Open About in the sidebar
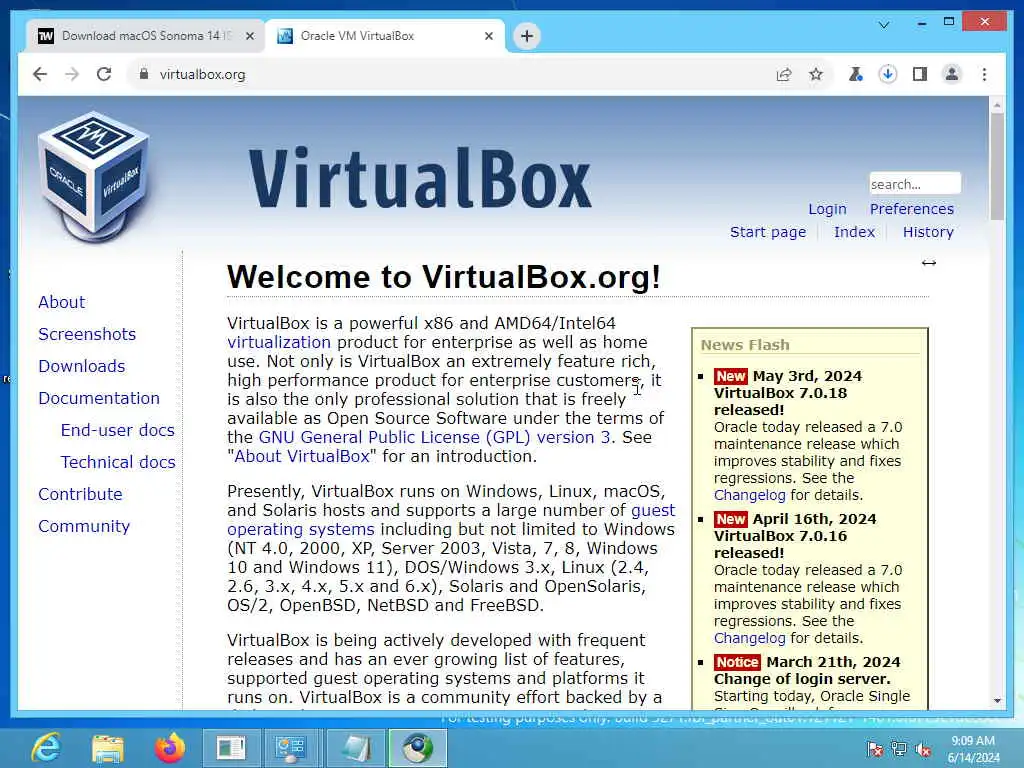 pos(61,302)
